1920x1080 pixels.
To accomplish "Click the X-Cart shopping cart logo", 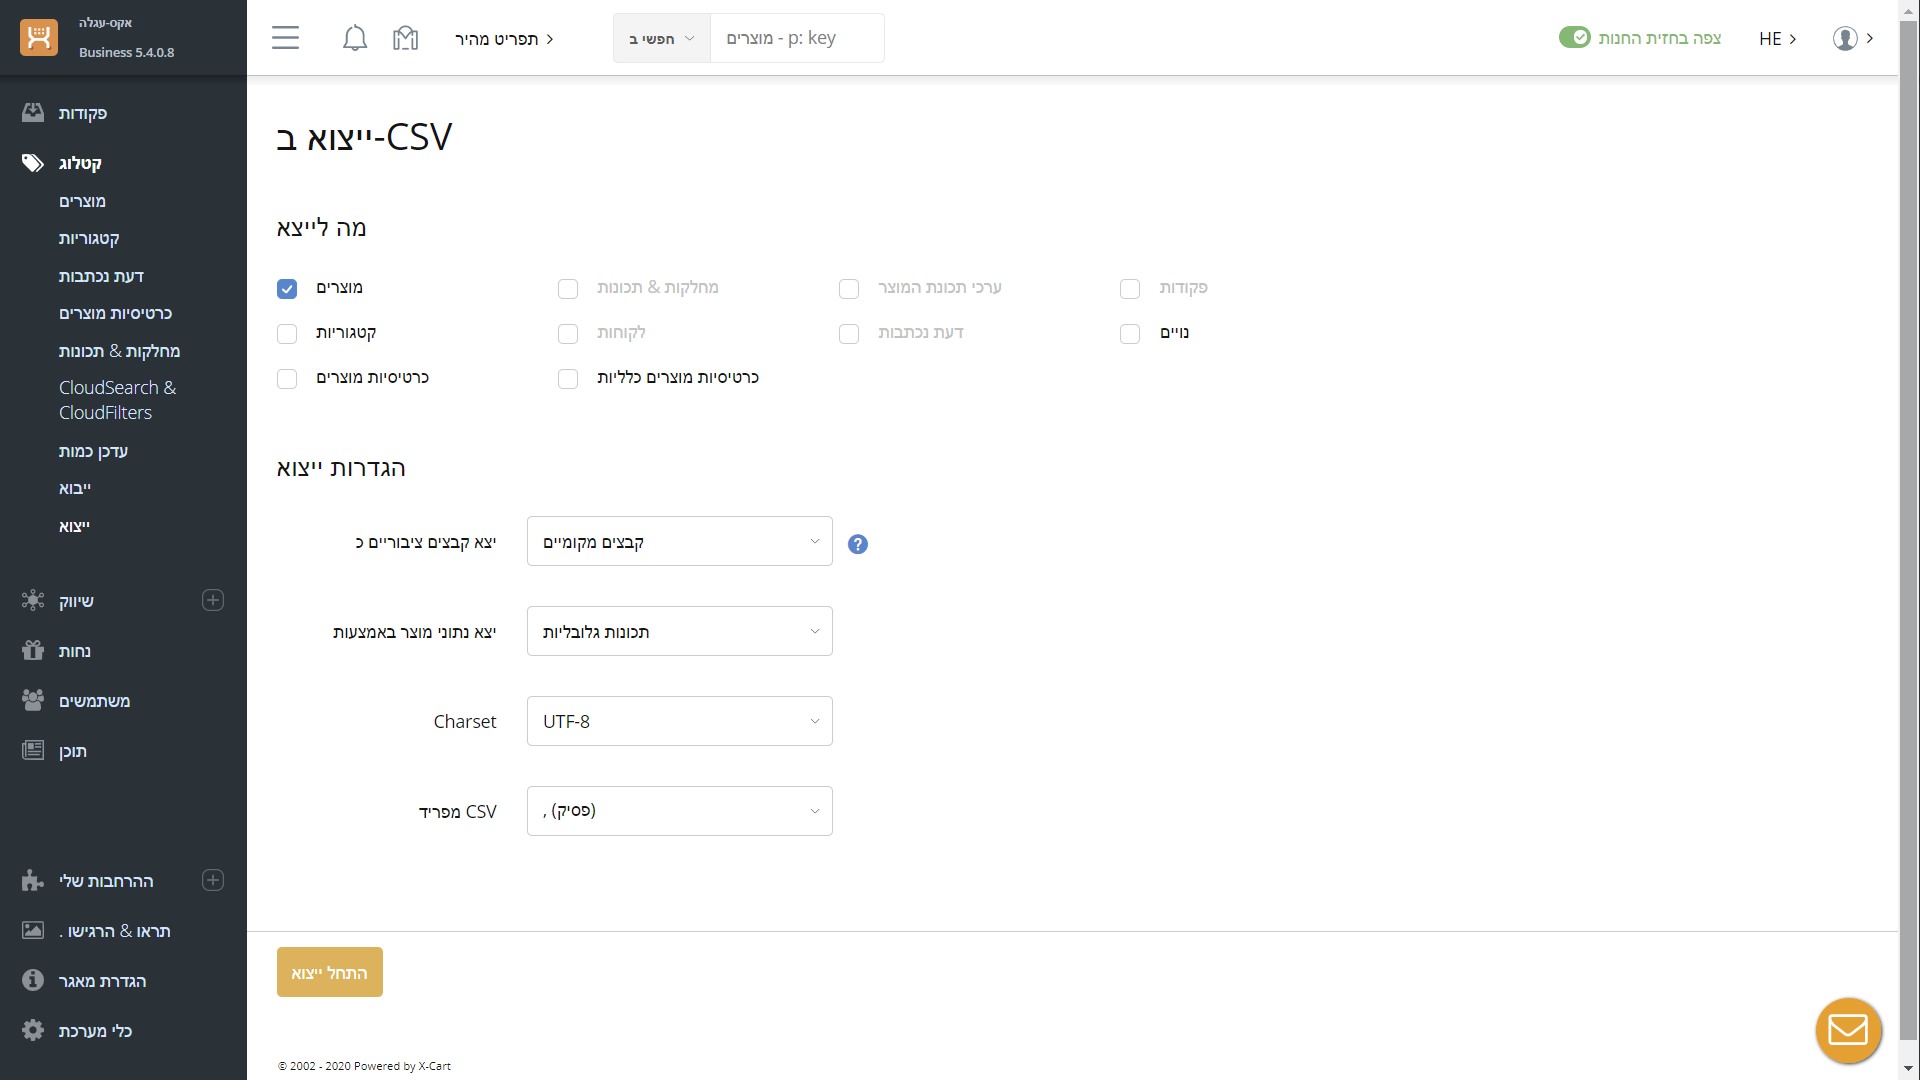I will [39, 38].
